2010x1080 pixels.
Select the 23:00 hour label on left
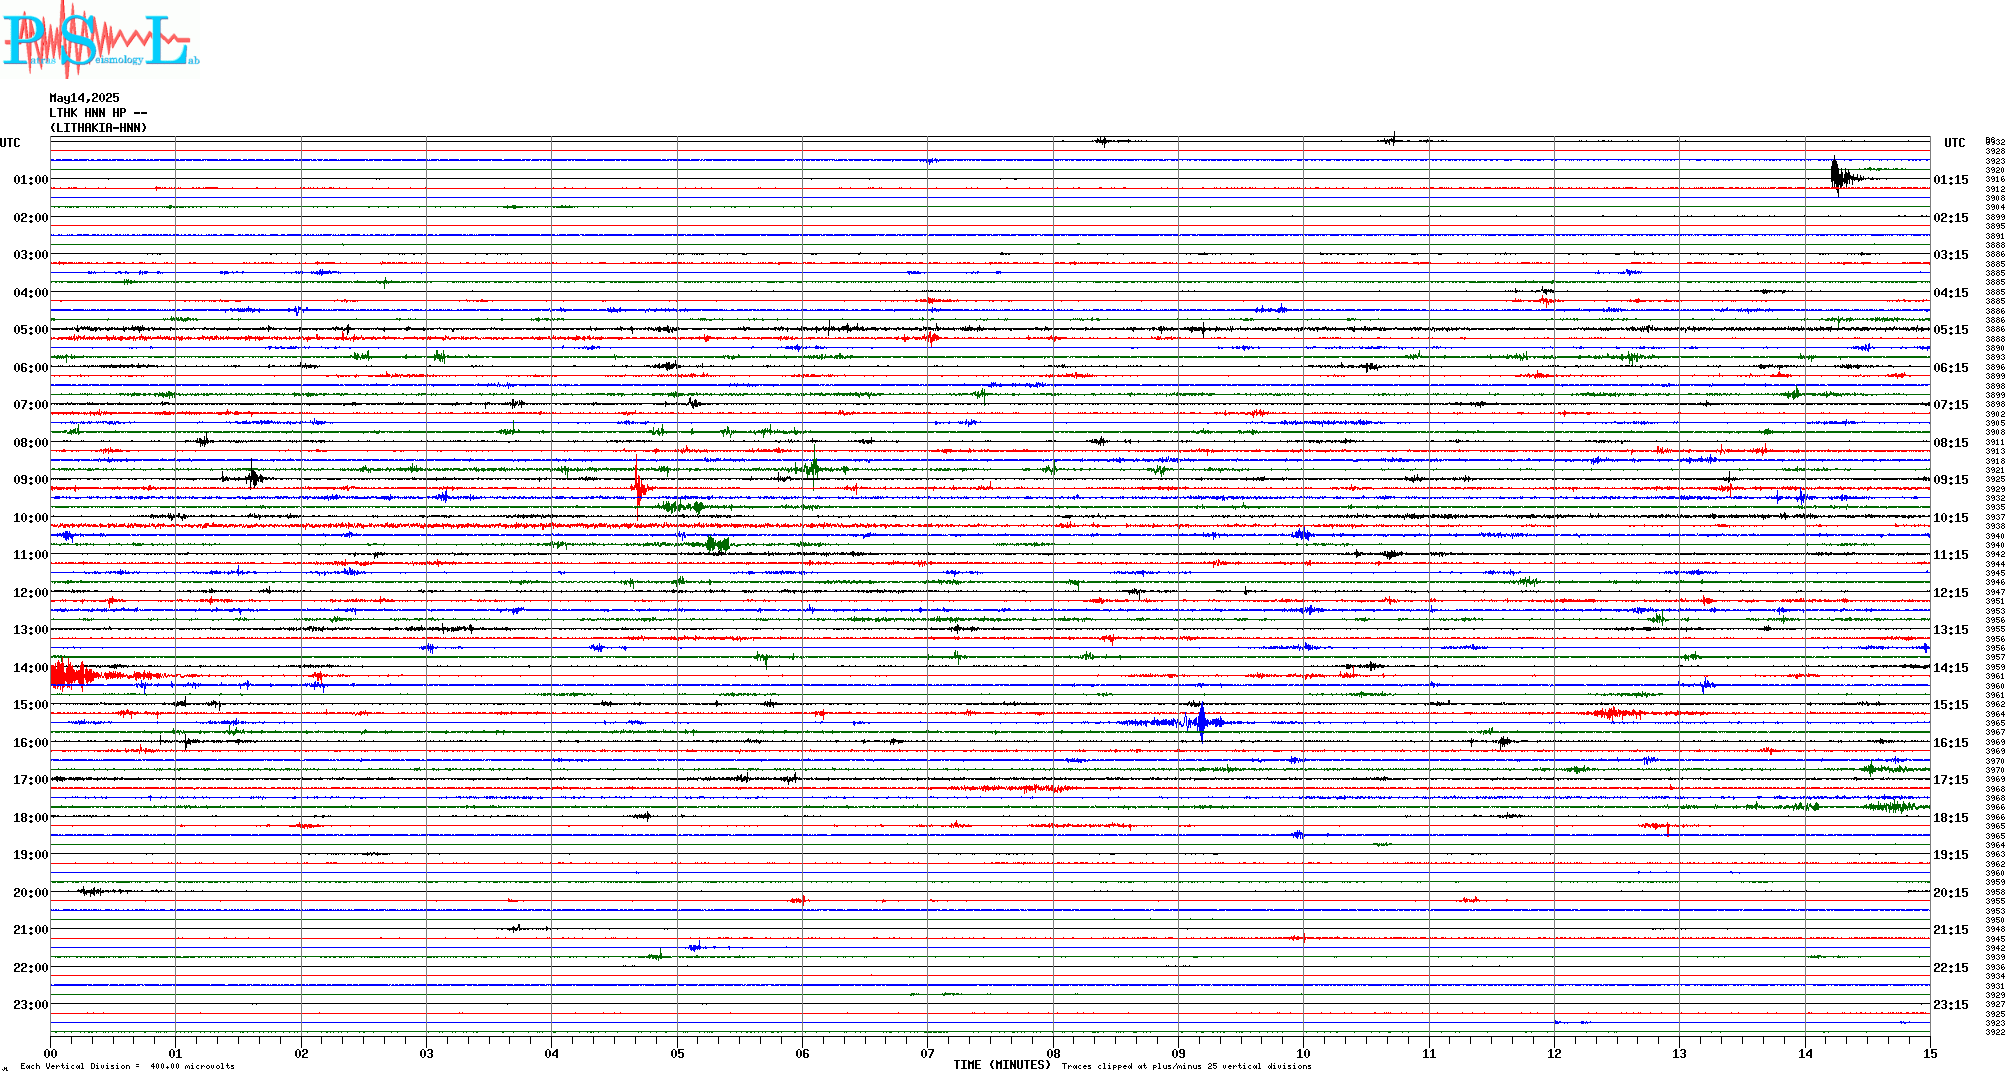30,1005
